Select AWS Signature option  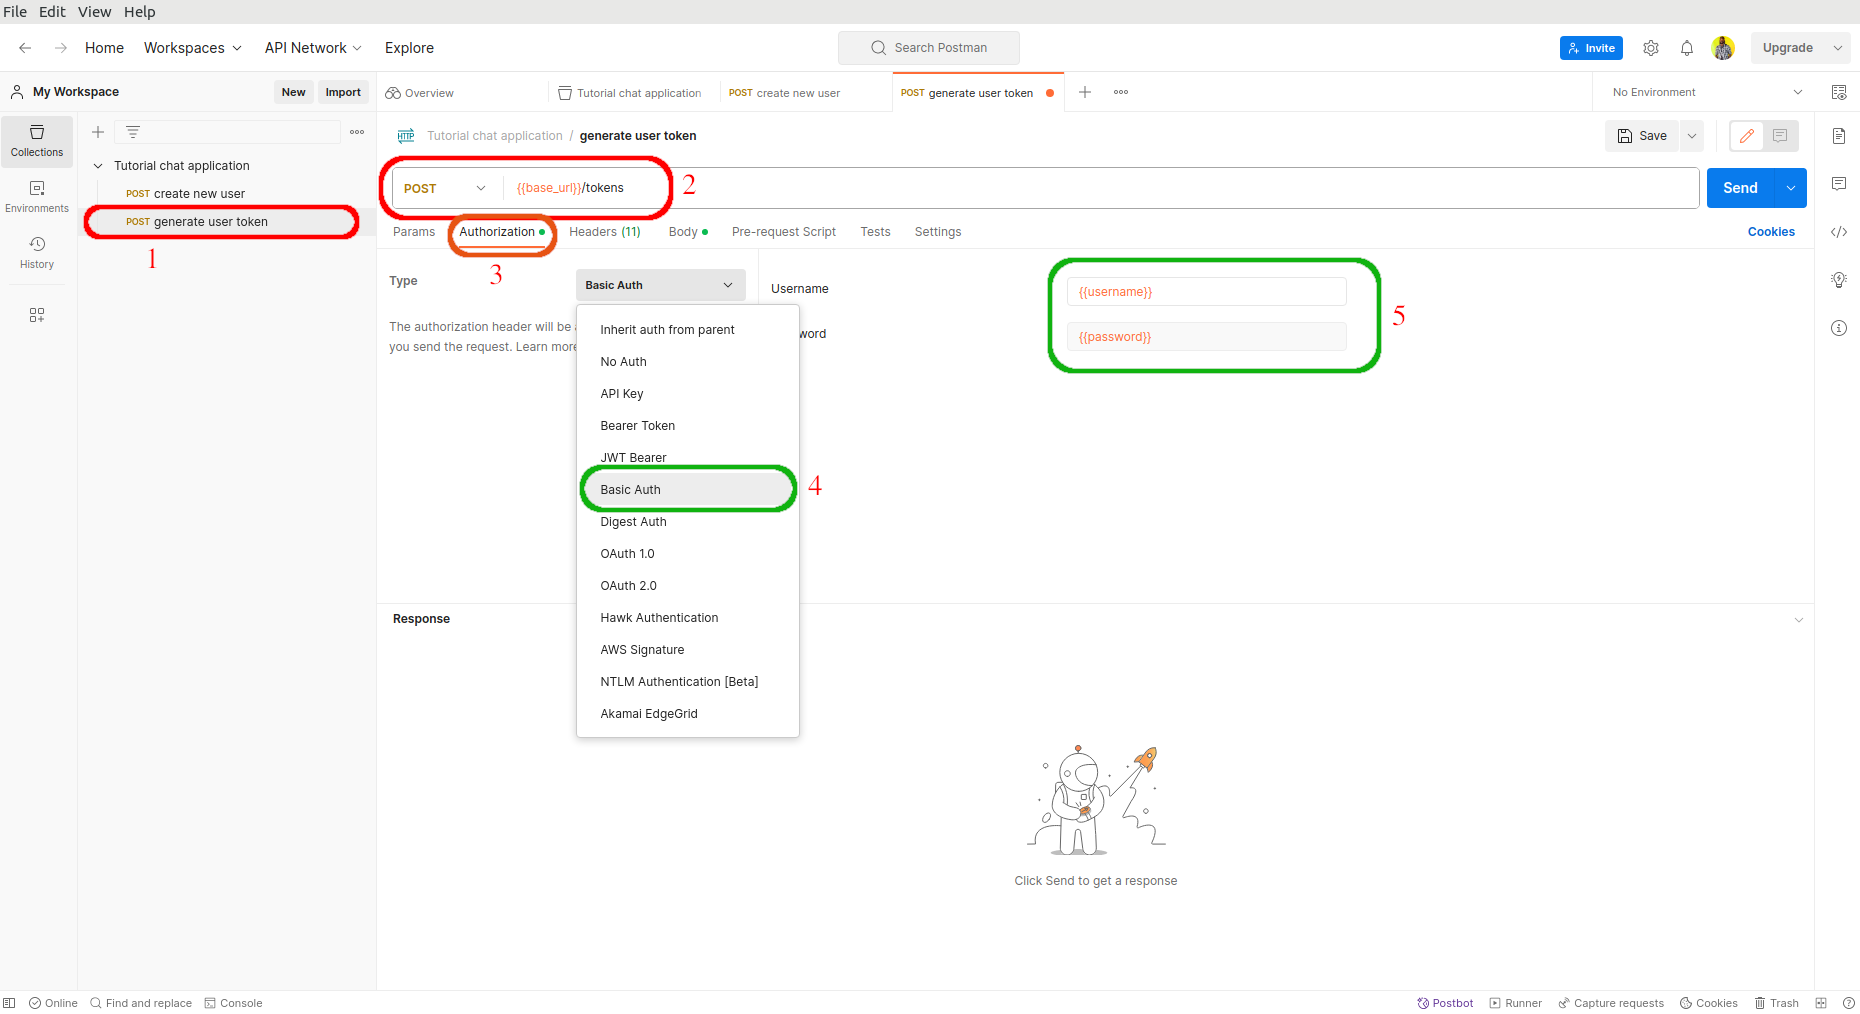tap(688, 650)
